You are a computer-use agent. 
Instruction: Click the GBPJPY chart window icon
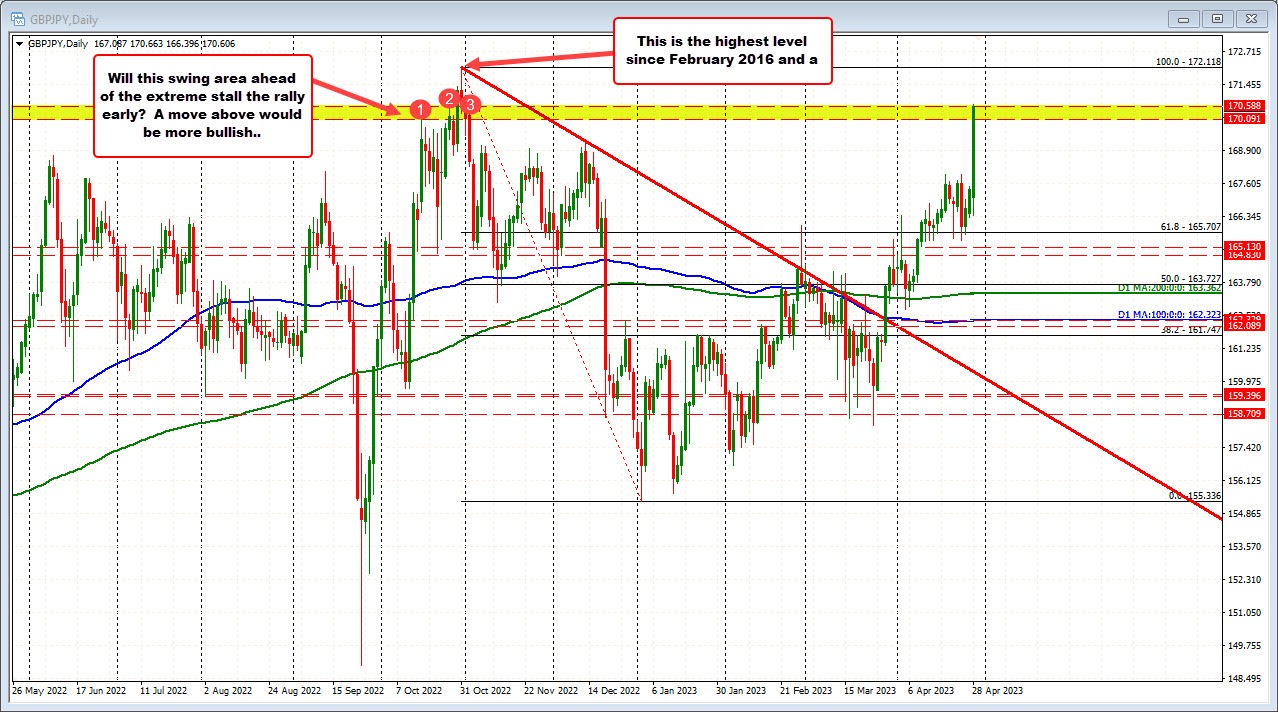[x=18, y=17]
